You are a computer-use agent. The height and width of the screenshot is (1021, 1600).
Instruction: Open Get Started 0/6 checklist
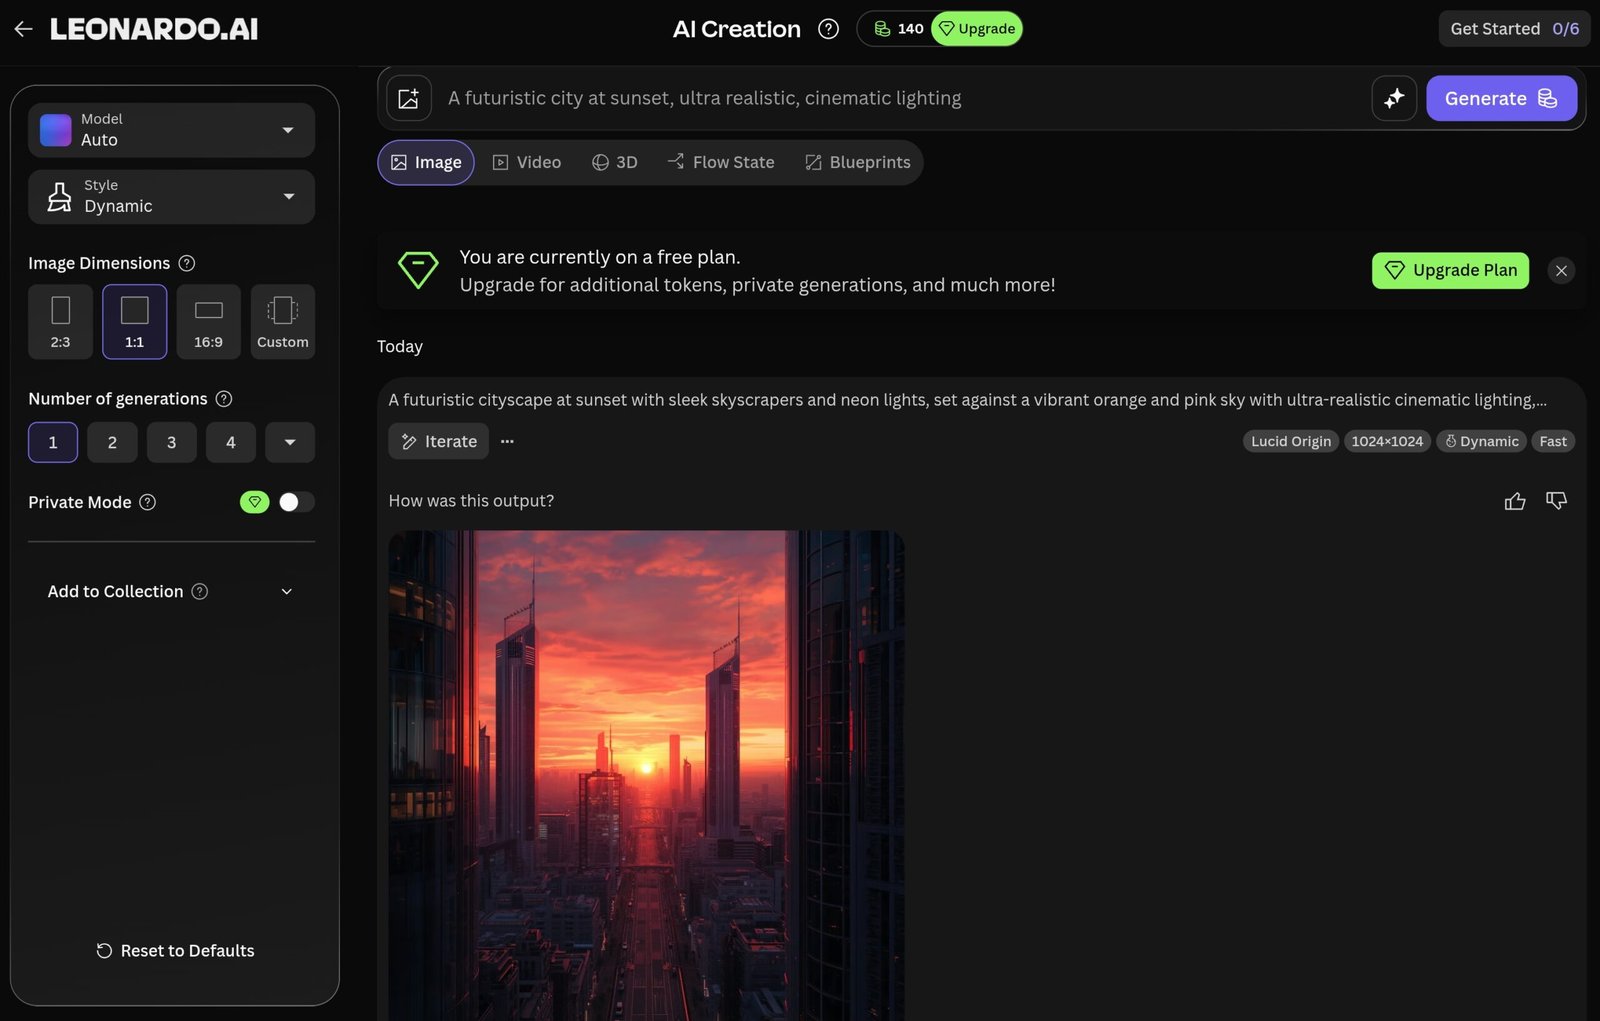tap(1515, 29)
